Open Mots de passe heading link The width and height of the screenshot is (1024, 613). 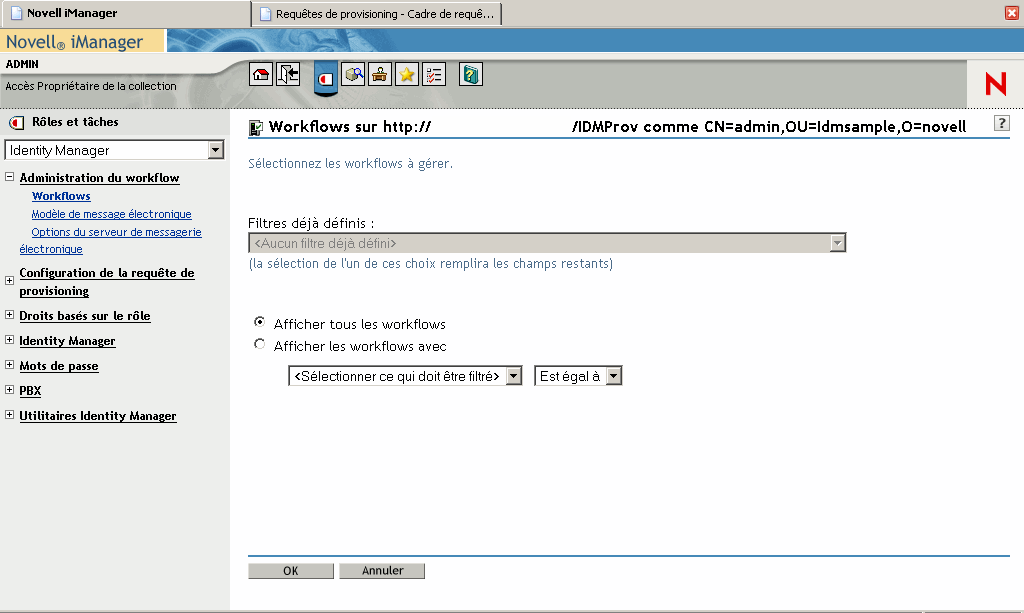(59, 366)
